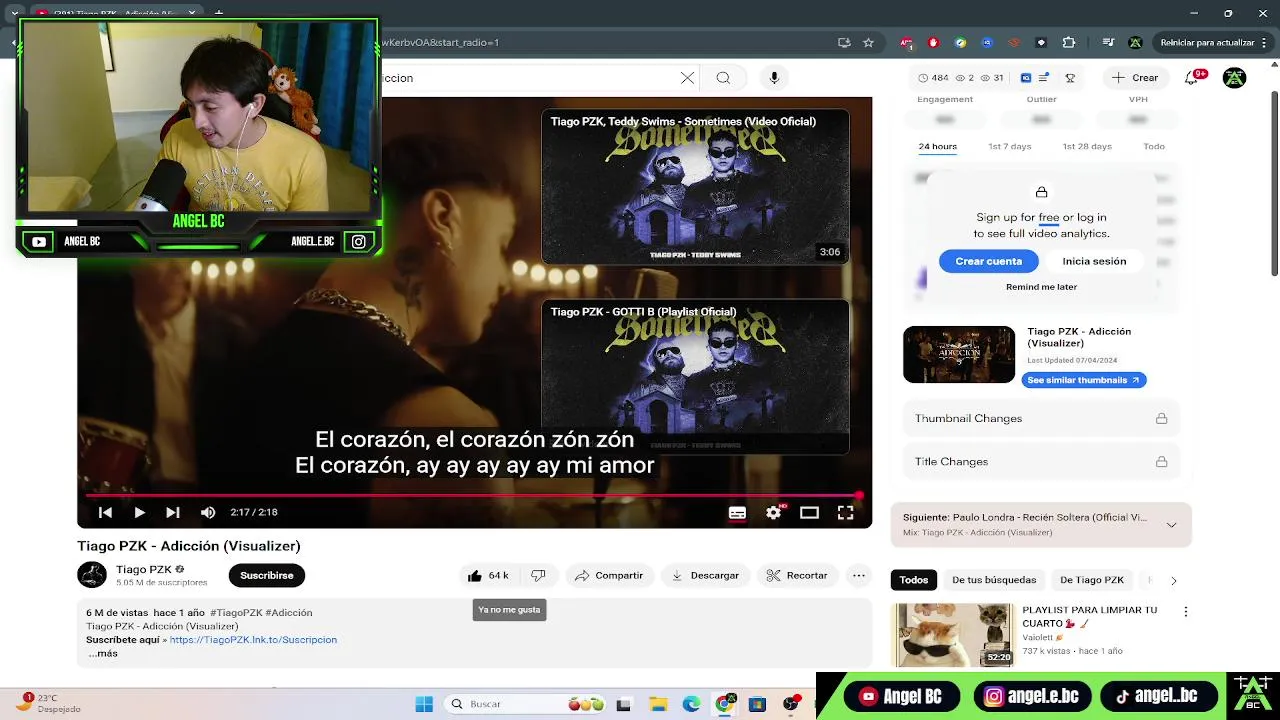This screenshot has width=1280, height=720.
Task: Click Inicia sesión in analytics panel
Action: tap(1094, 261)
